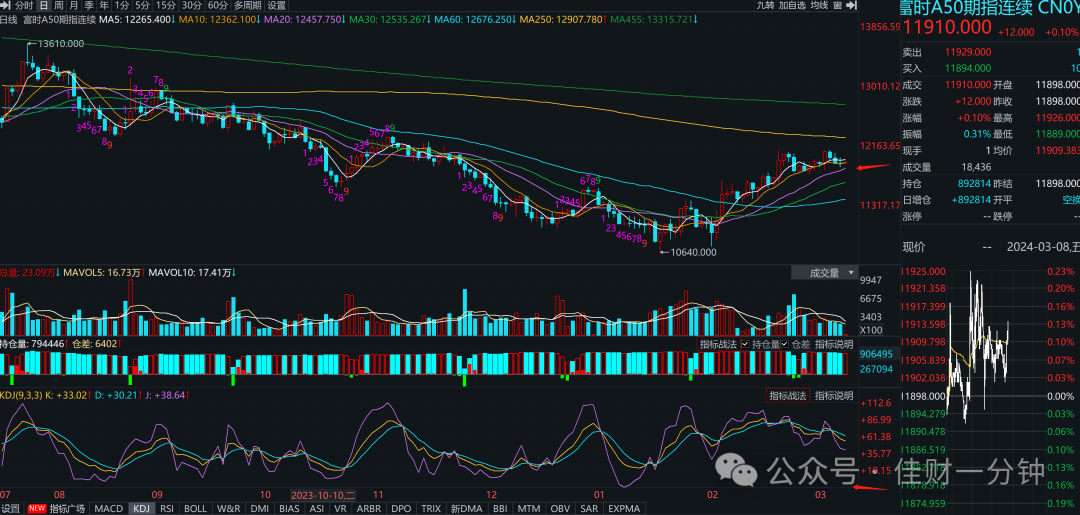Click the 加自选 add to watchlist button
This screenshot has width=1080, height=515.
point(792,5)
